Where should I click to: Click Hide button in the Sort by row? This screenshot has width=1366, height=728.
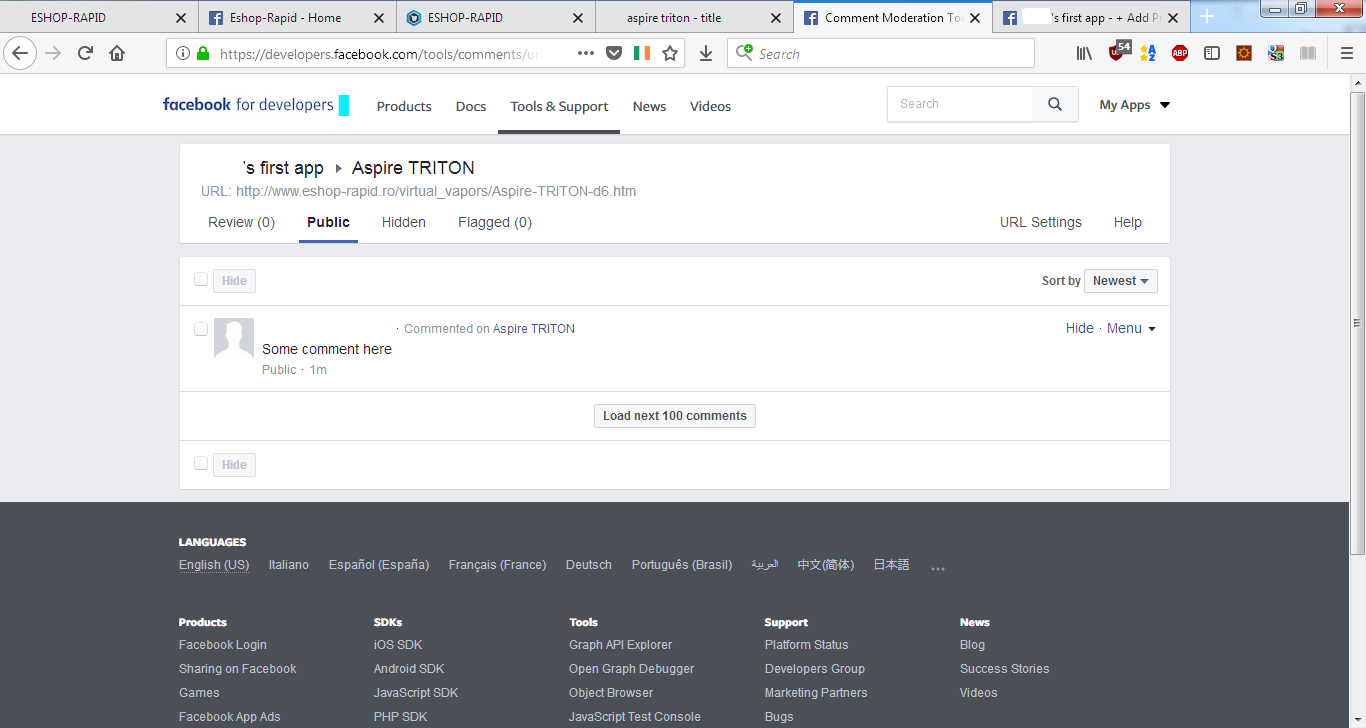(x=234, y=281)
